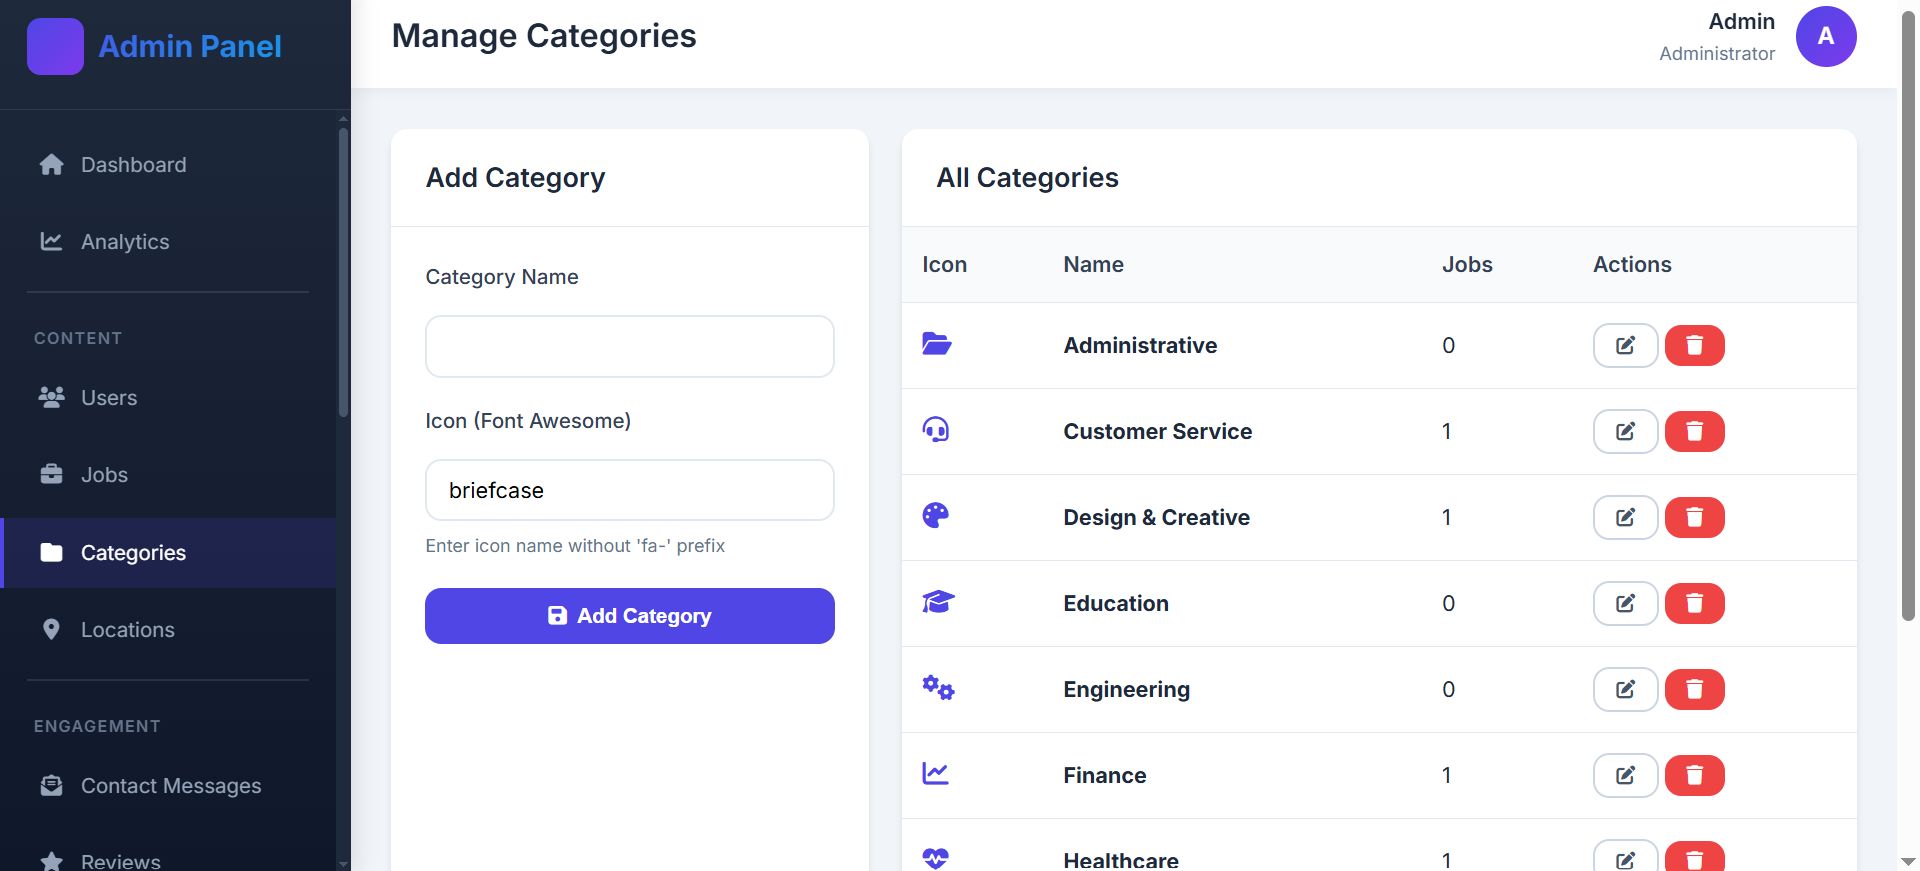Open Analytics from the sidebar
The width and height of the screenshot is (1920, 871).
click(x=125, y=242)
